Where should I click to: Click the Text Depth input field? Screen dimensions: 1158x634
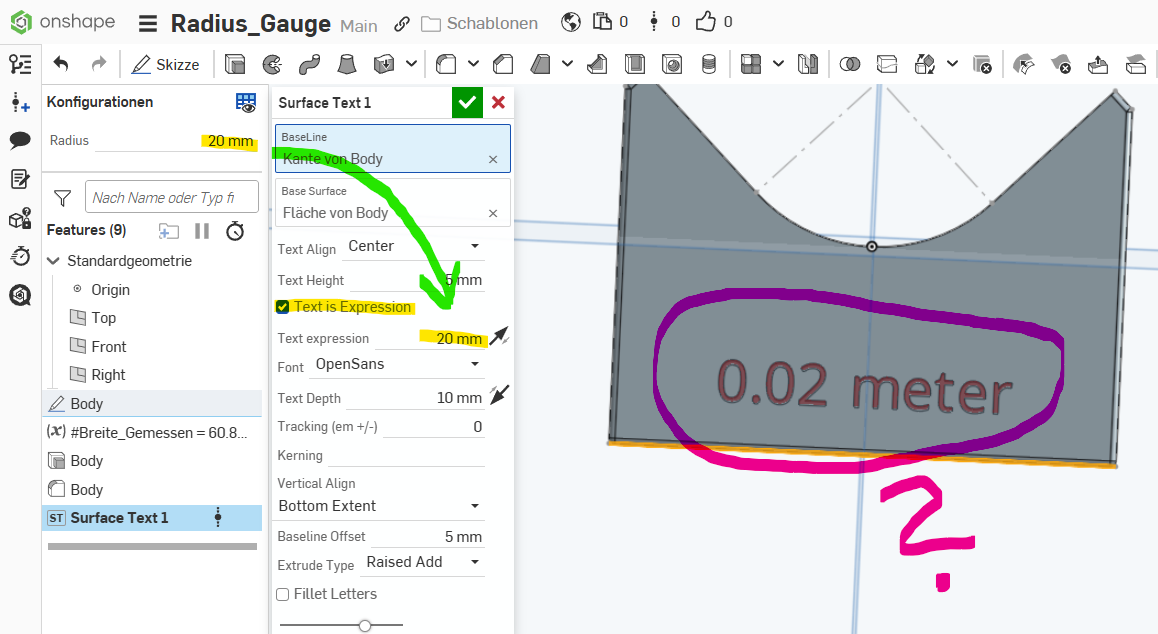(415, 398)
